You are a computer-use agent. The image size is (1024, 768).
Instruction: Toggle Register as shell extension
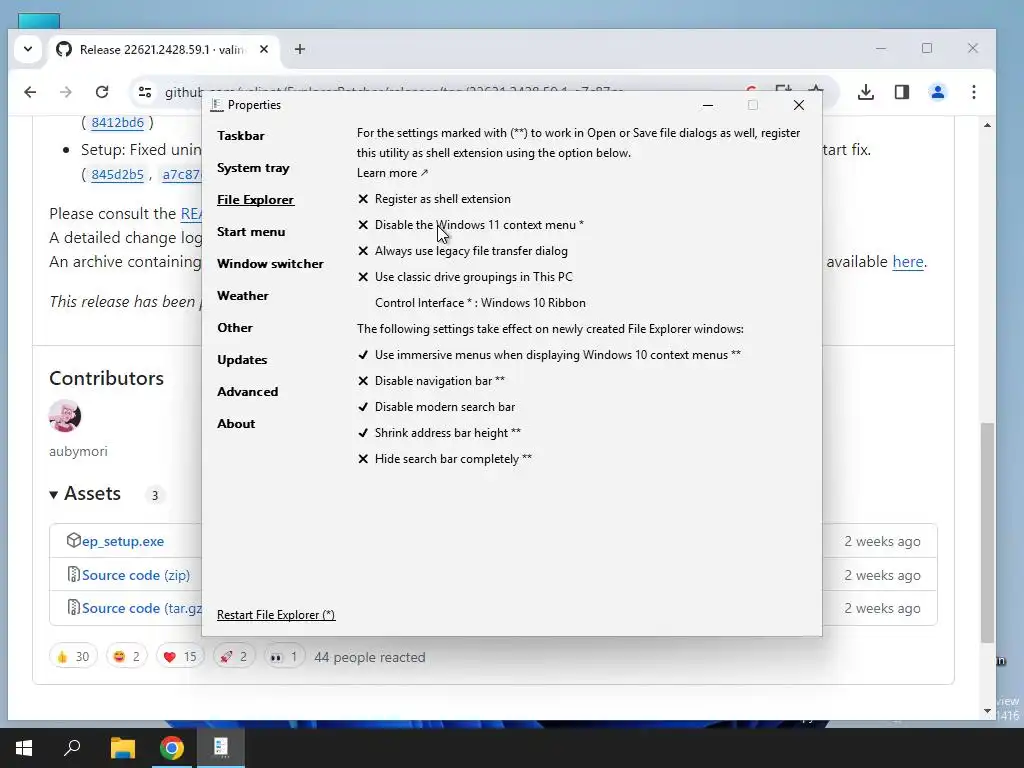434,199
